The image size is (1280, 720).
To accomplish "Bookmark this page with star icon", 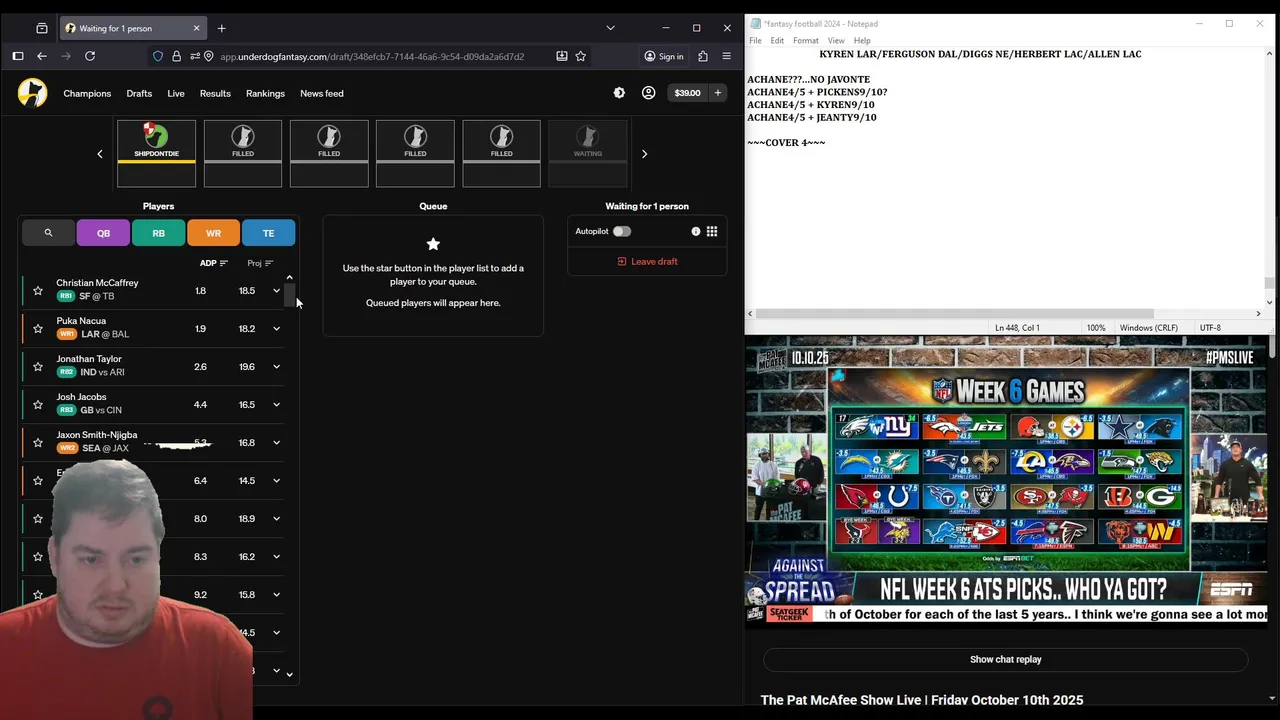I will click(581, 56).
